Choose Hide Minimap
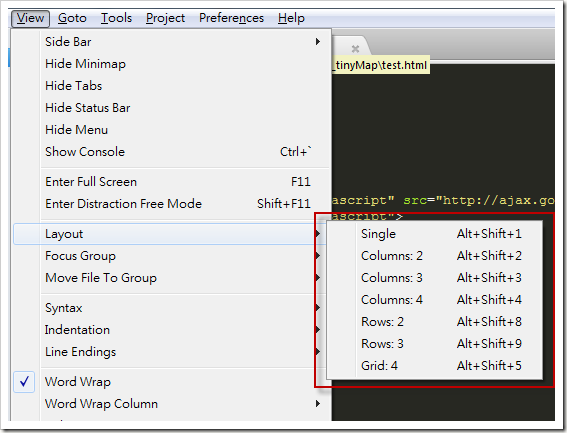The image size is (567, 433). (x=172, y=64)
